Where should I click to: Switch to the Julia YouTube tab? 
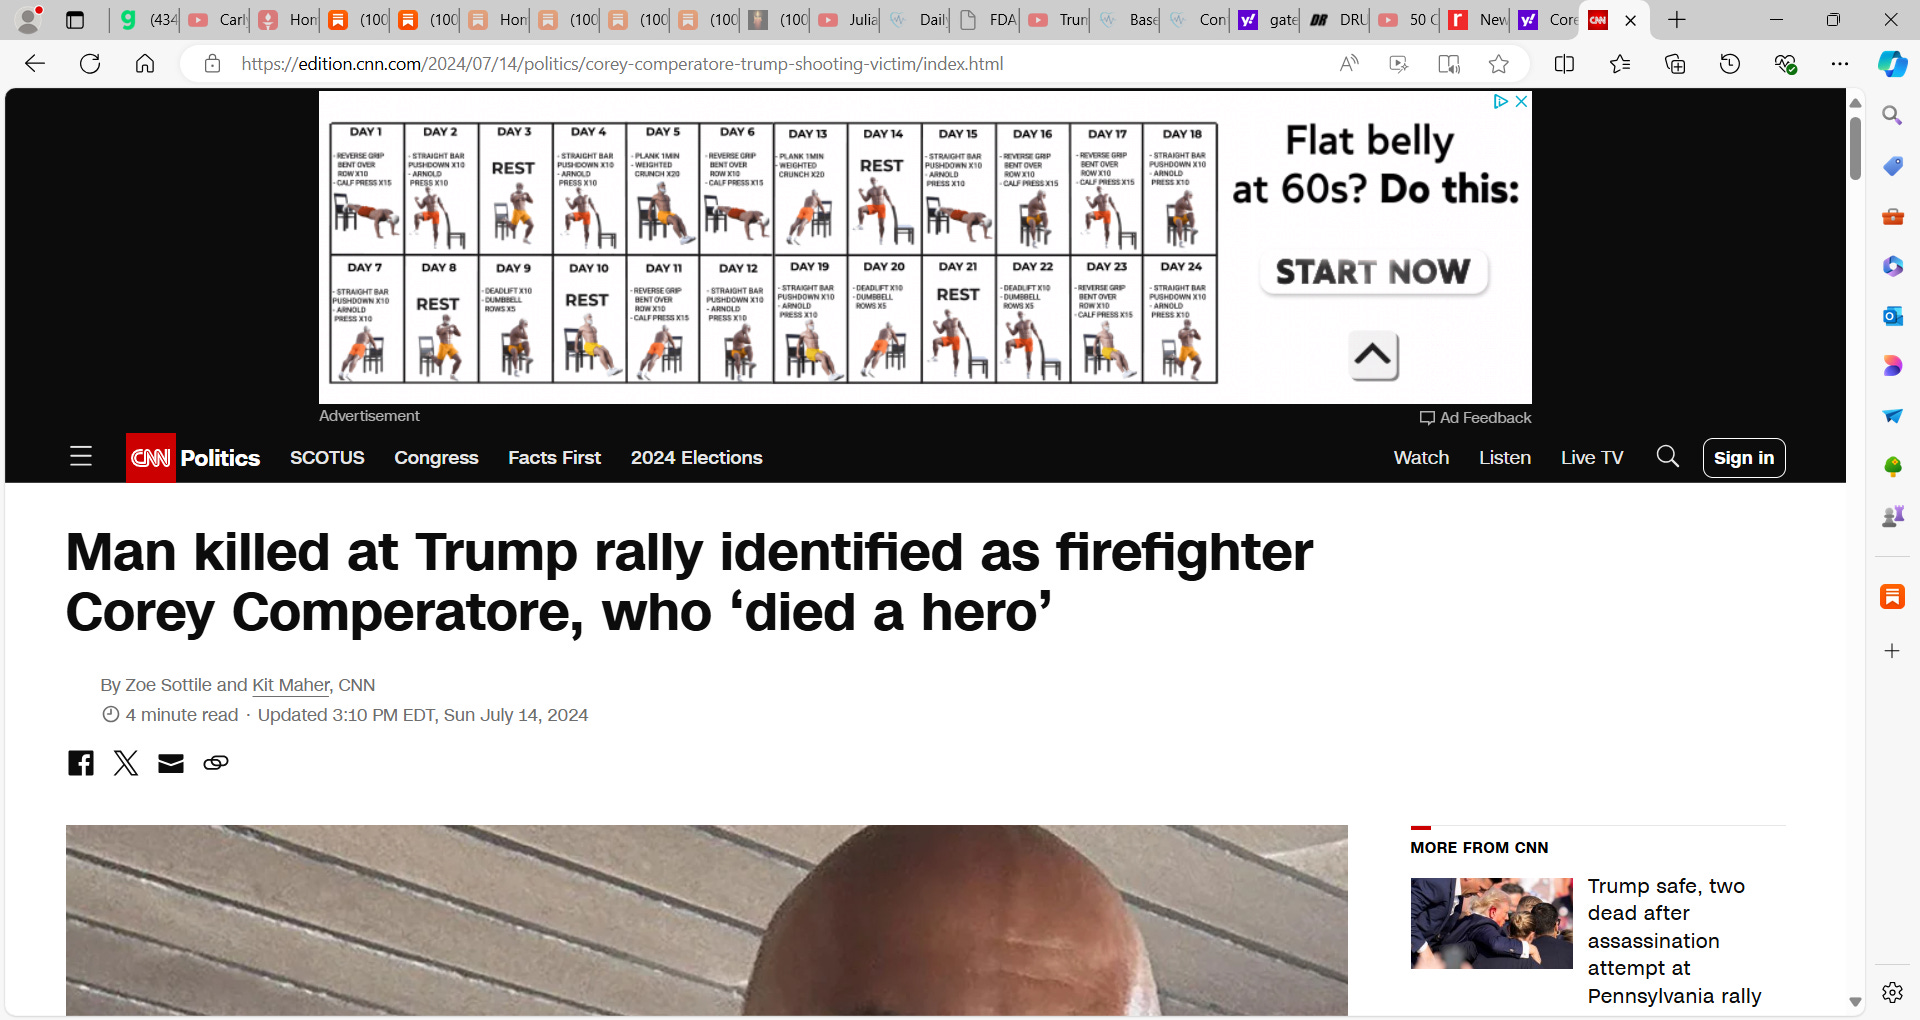click(847, 20)
